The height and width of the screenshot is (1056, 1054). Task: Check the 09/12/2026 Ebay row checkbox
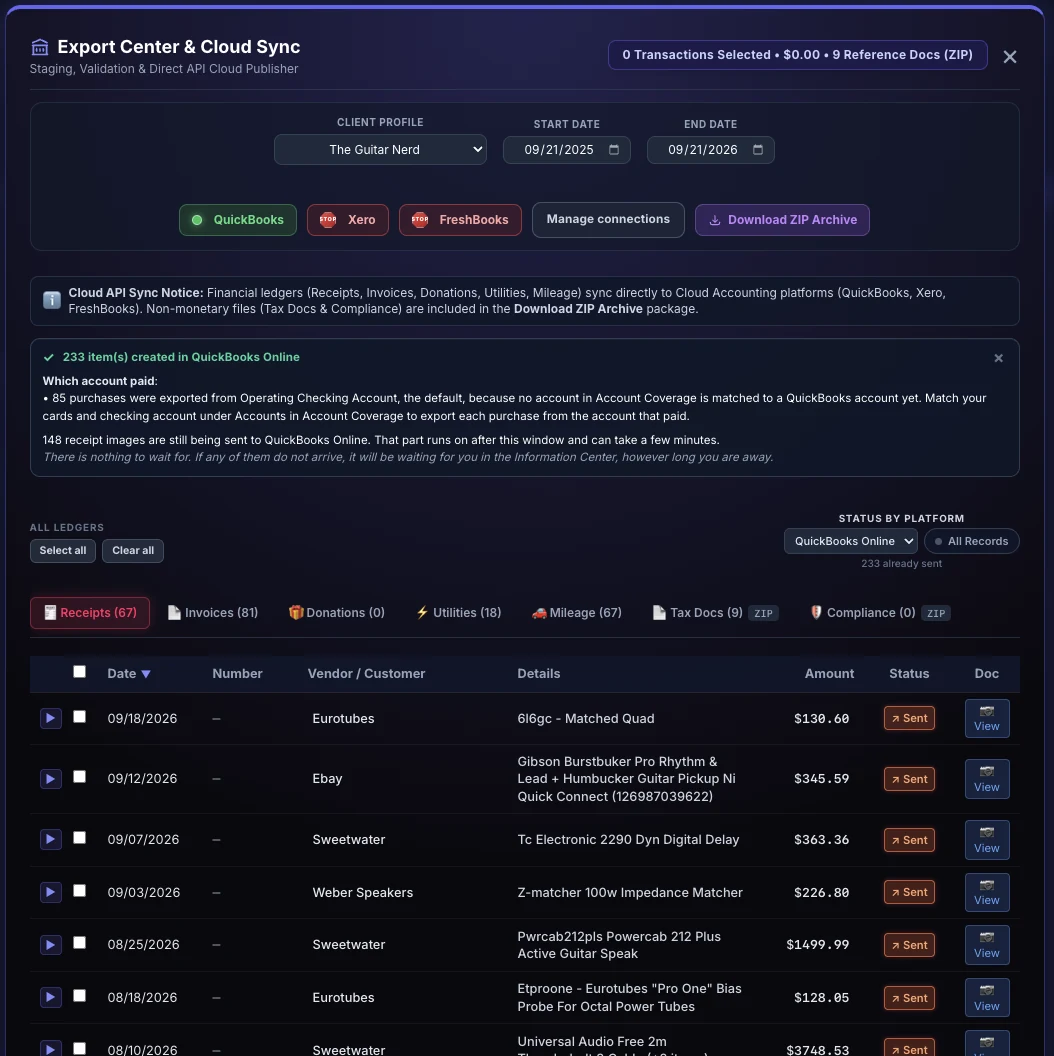click(x=79, y=777)
